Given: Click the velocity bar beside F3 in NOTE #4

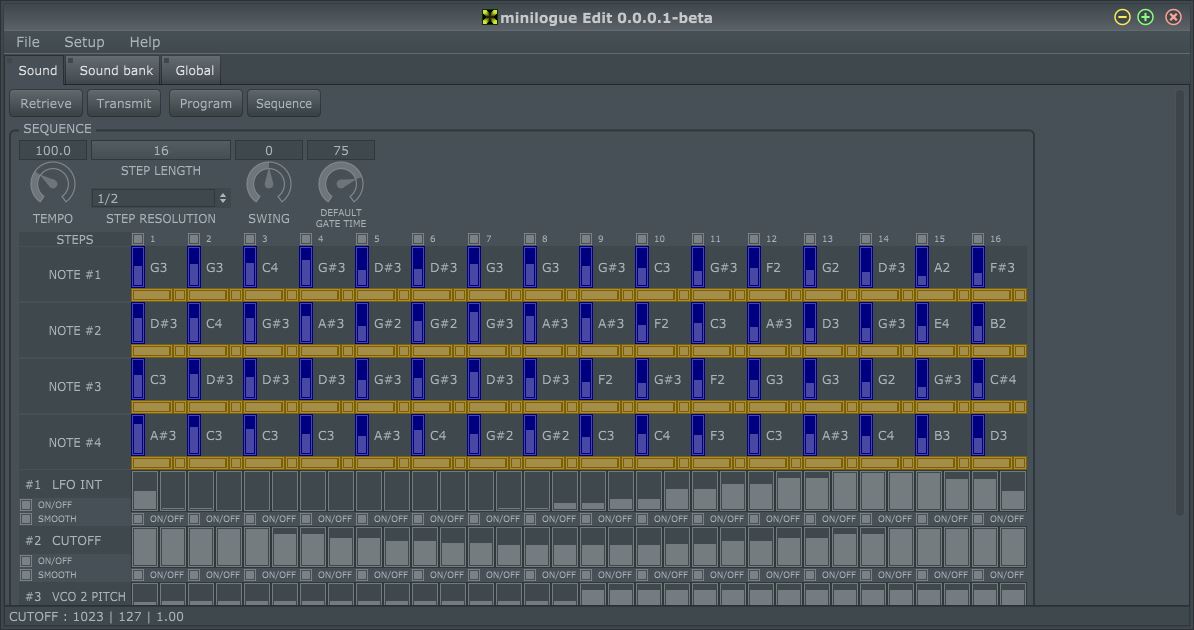Looking at the screenshot, I should [698, 435].
